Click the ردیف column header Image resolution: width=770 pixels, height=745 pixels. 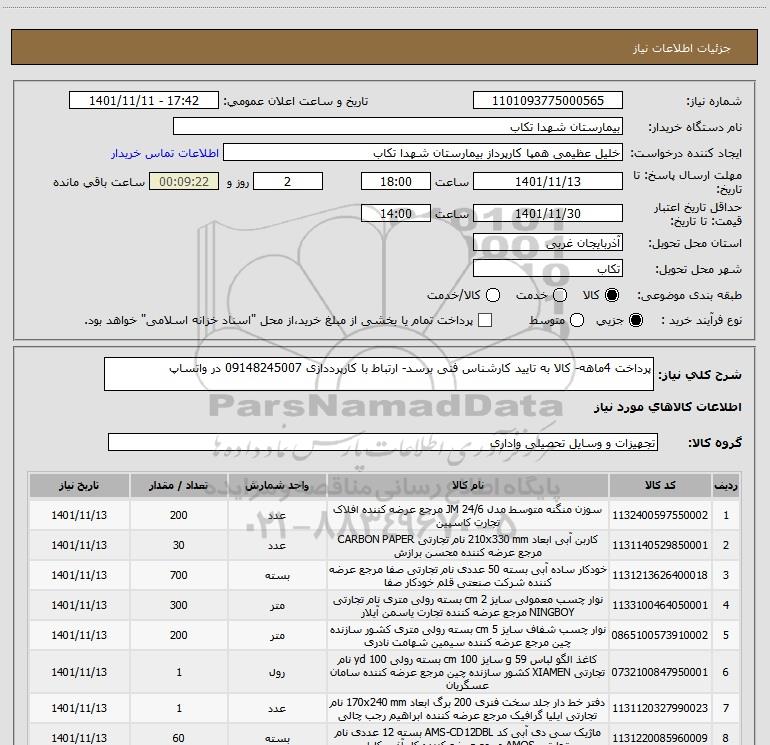[x=726, y=485]
